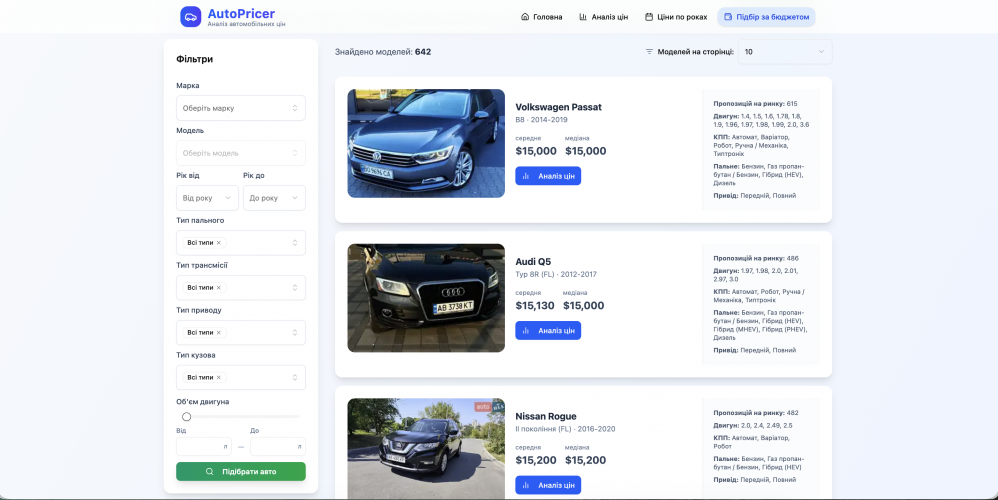Click the chart icon beside Аналіз цін

(583, 17)
